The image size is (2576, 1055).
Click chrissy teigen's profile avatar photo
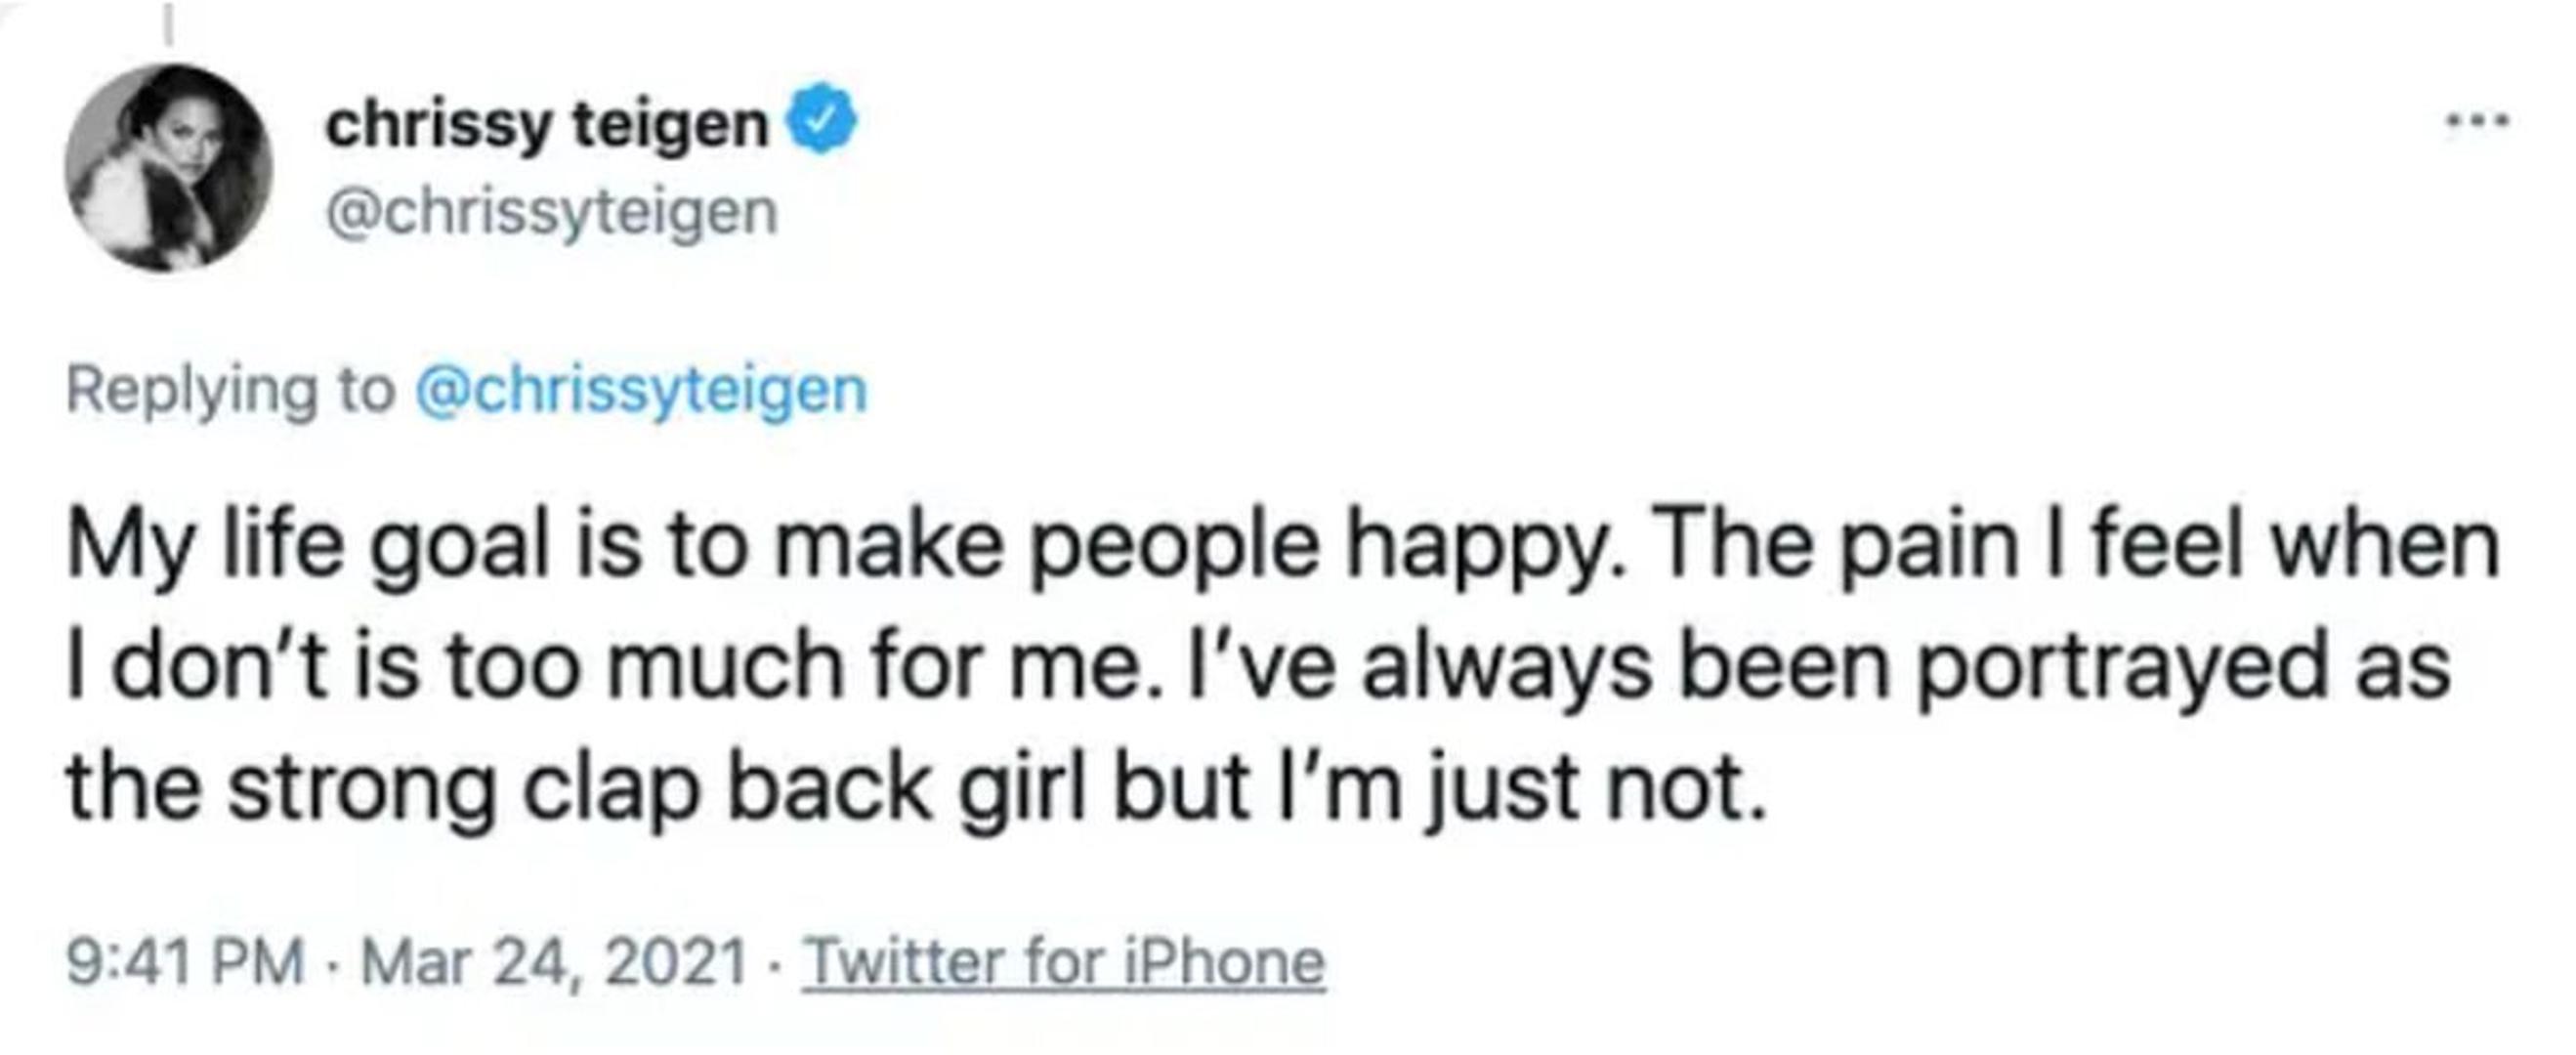[169, 168]
